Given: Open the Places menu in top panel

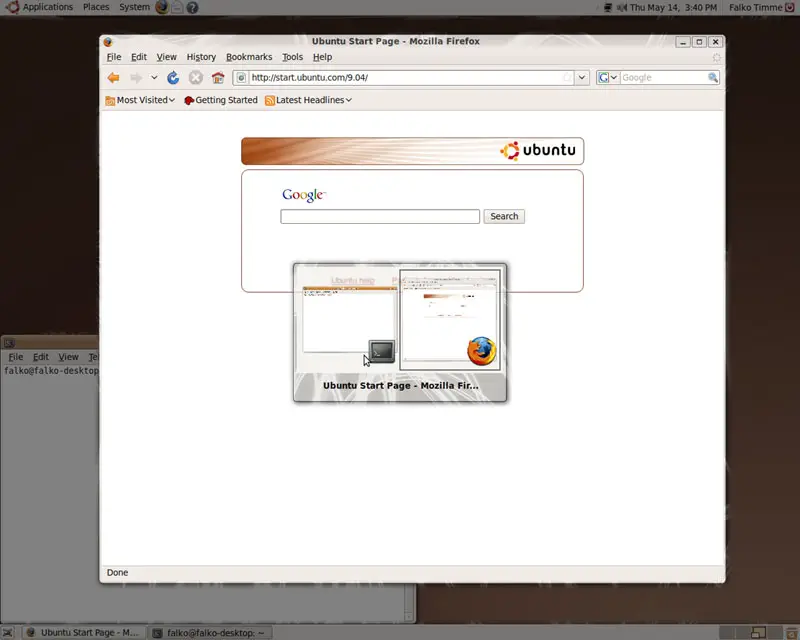Looking at the screenshot, I should click(96, 7).
